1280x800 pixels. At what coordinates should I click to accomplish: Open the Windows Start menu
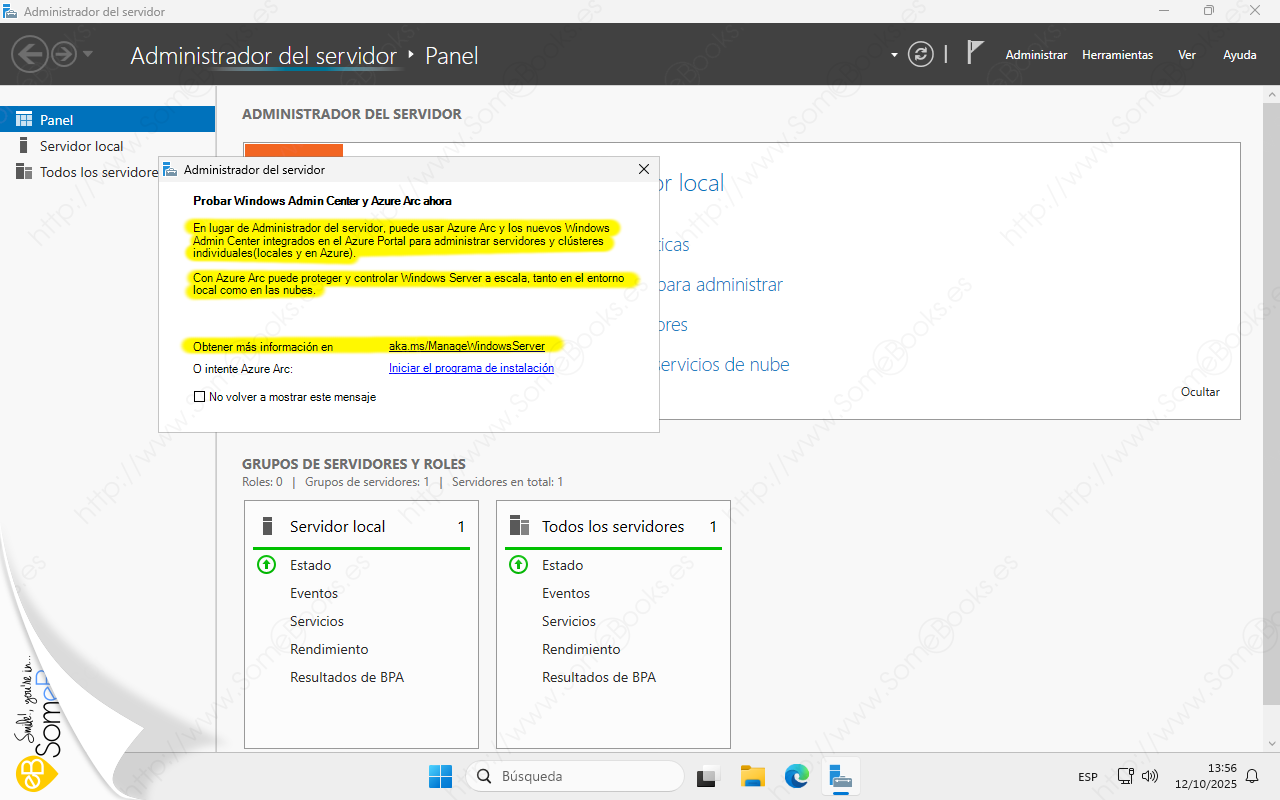coord(440,776)
